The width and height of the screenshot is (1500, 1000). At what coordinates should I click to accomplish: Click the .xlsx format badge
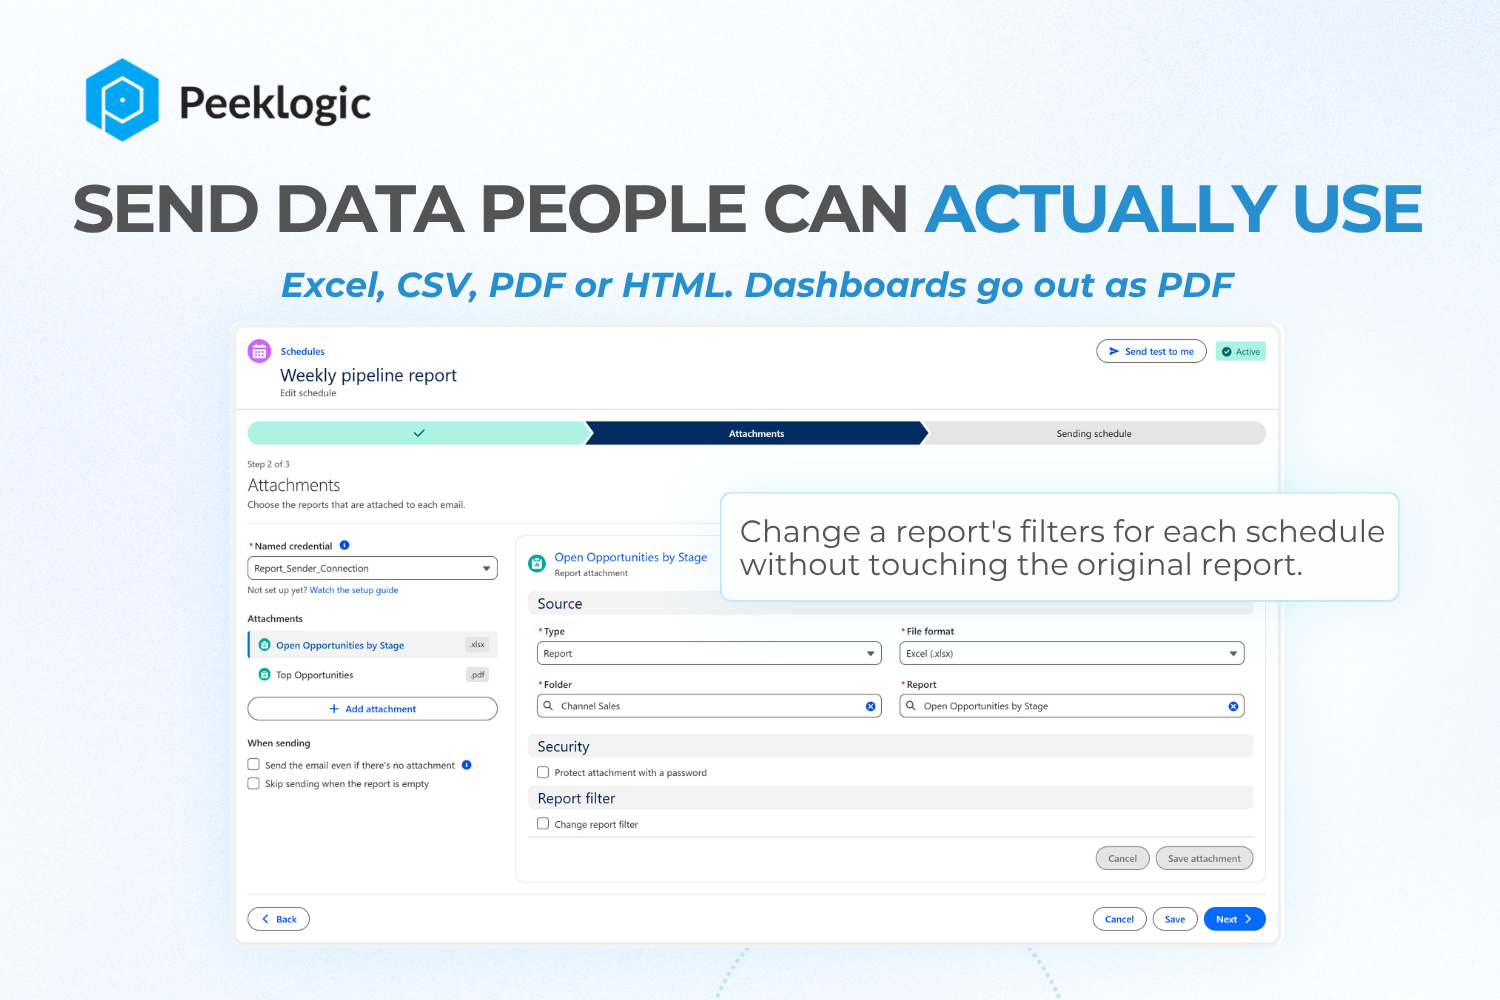tap(477, 645)
